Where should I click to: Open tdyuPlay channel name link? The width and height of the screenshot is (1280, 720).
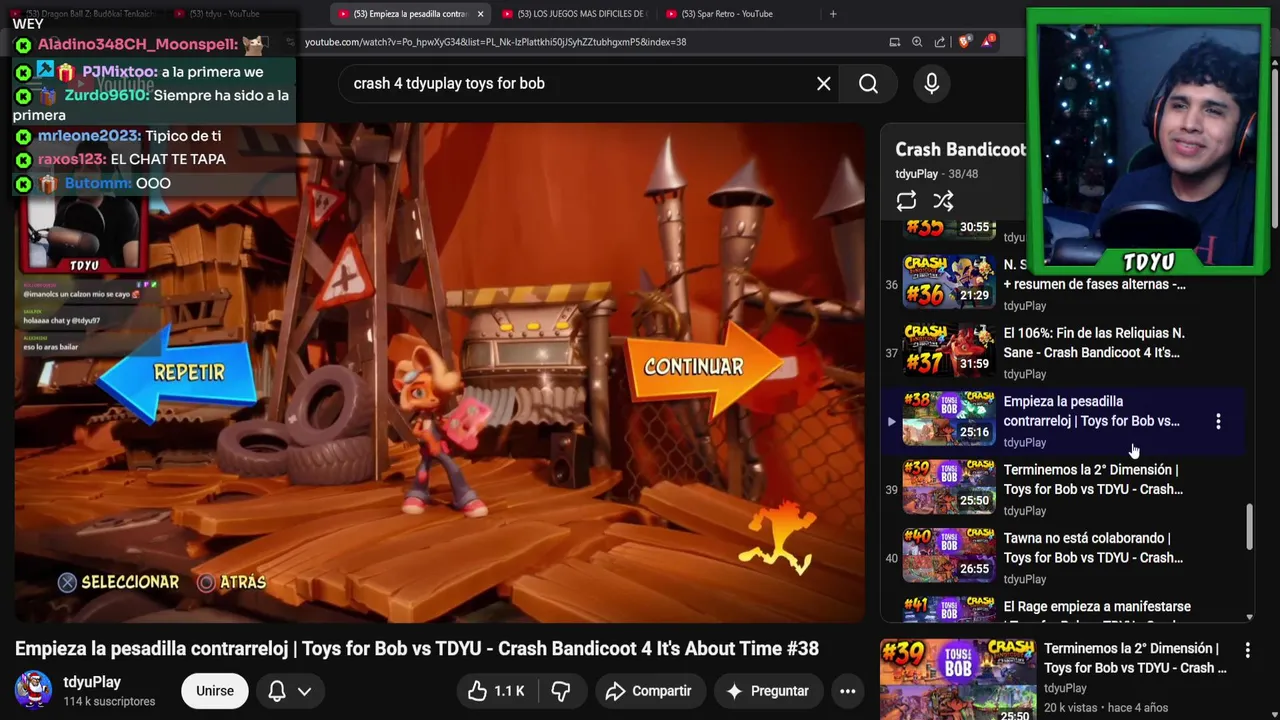pos(92,682)
